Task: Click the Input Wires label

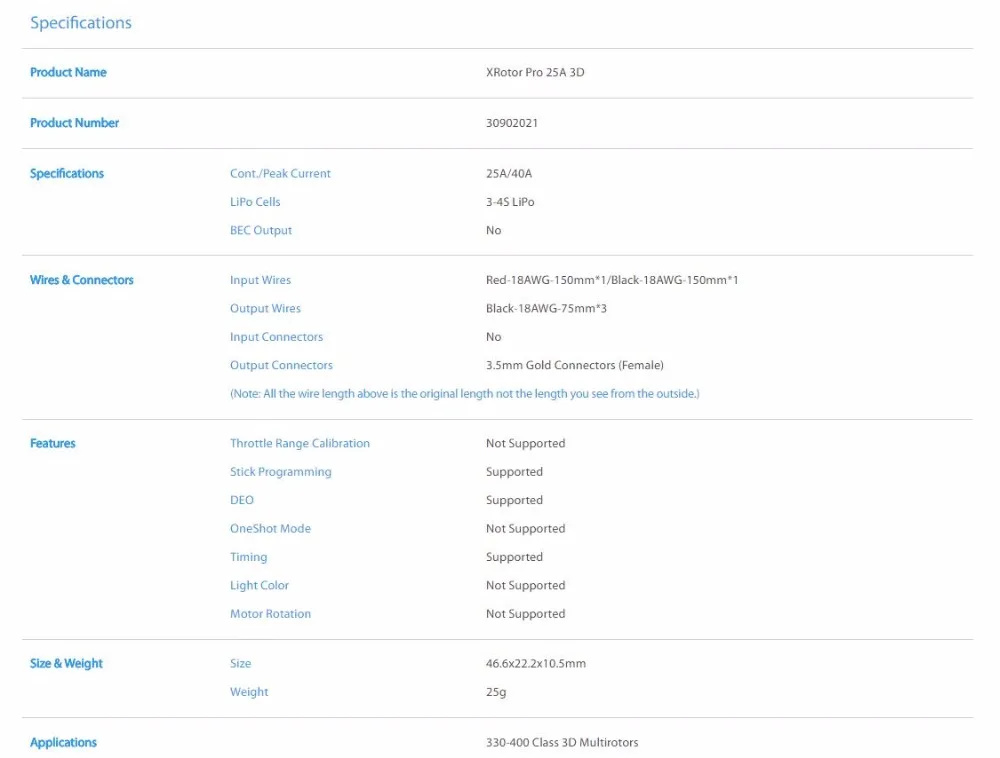Action: pyautogui.click(x=260, y=280)
